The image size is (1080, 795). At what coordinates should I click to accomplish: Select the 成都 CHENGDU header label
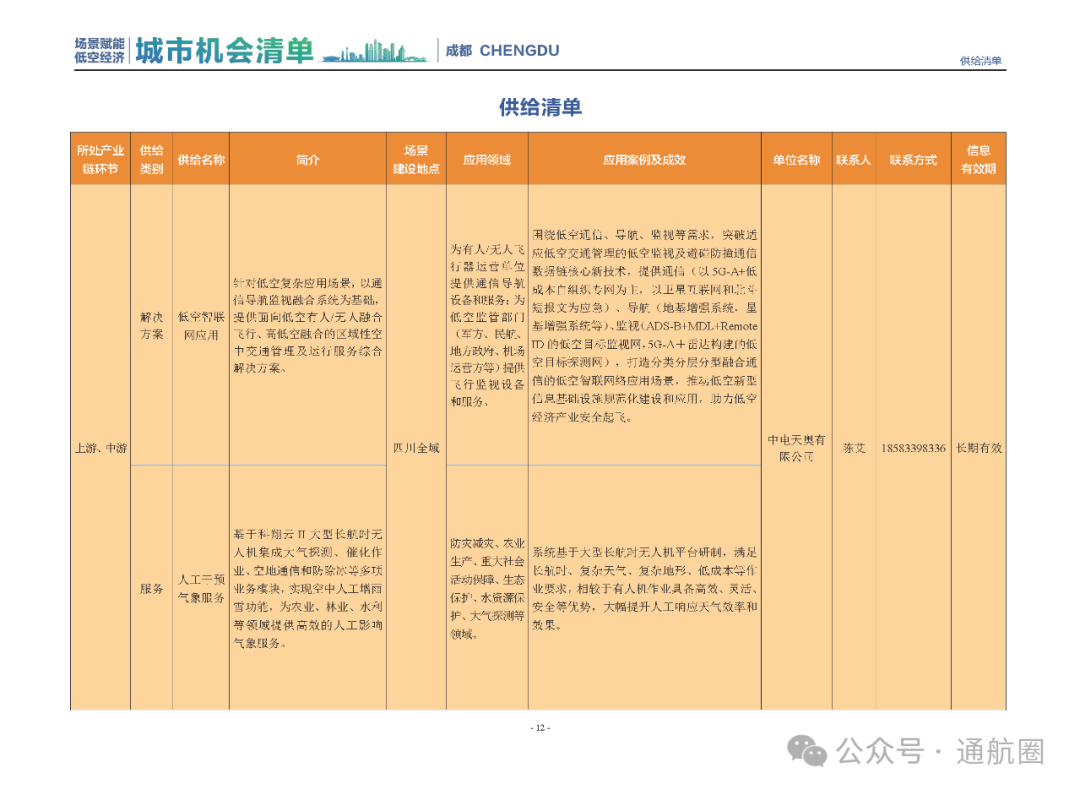point(502,51)
